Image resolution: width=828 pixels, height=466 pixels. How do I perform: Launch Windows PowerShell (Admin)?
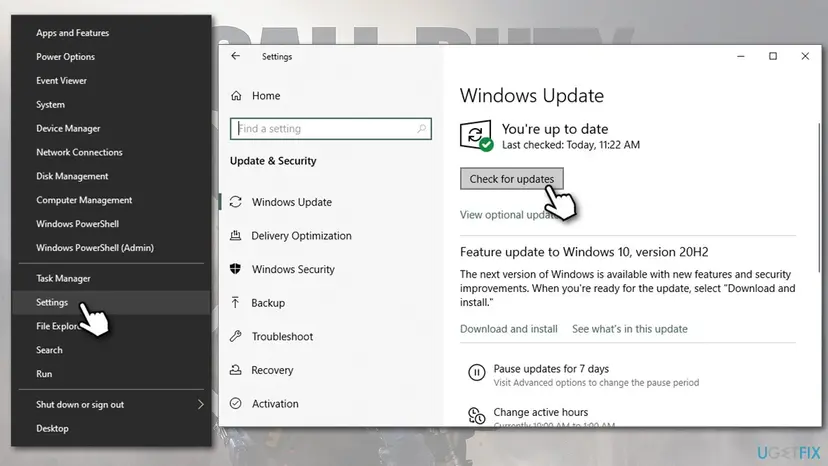(95, 248)
